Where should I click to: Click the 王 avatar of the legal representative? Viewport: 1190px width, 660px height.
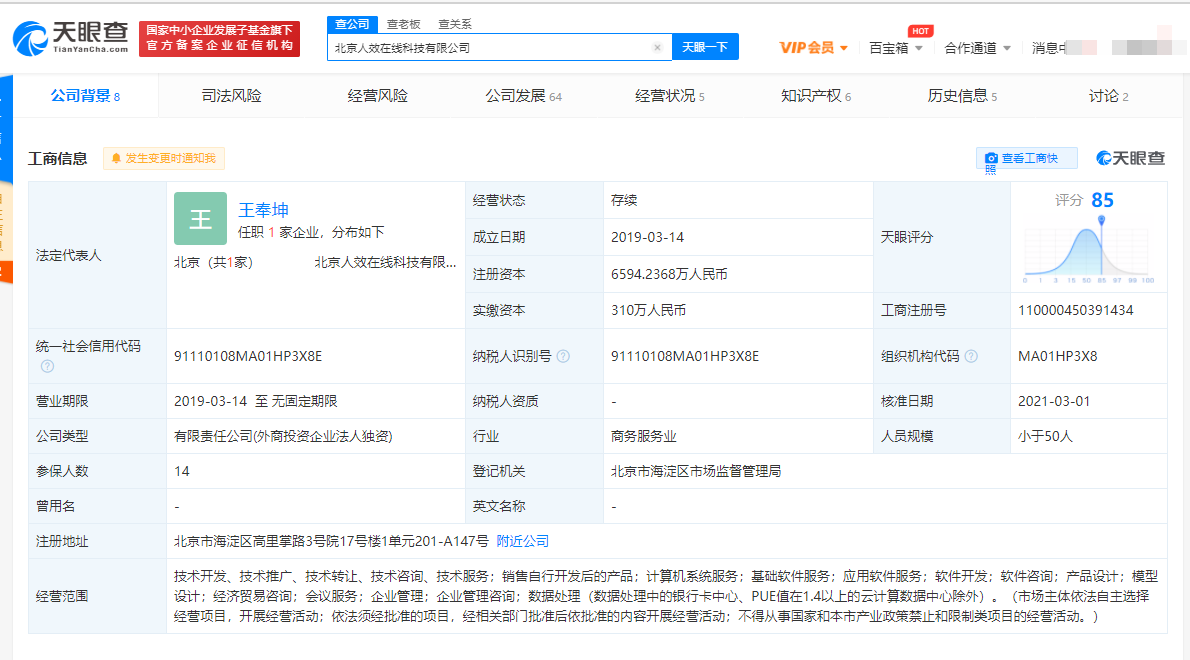point(200,219)
